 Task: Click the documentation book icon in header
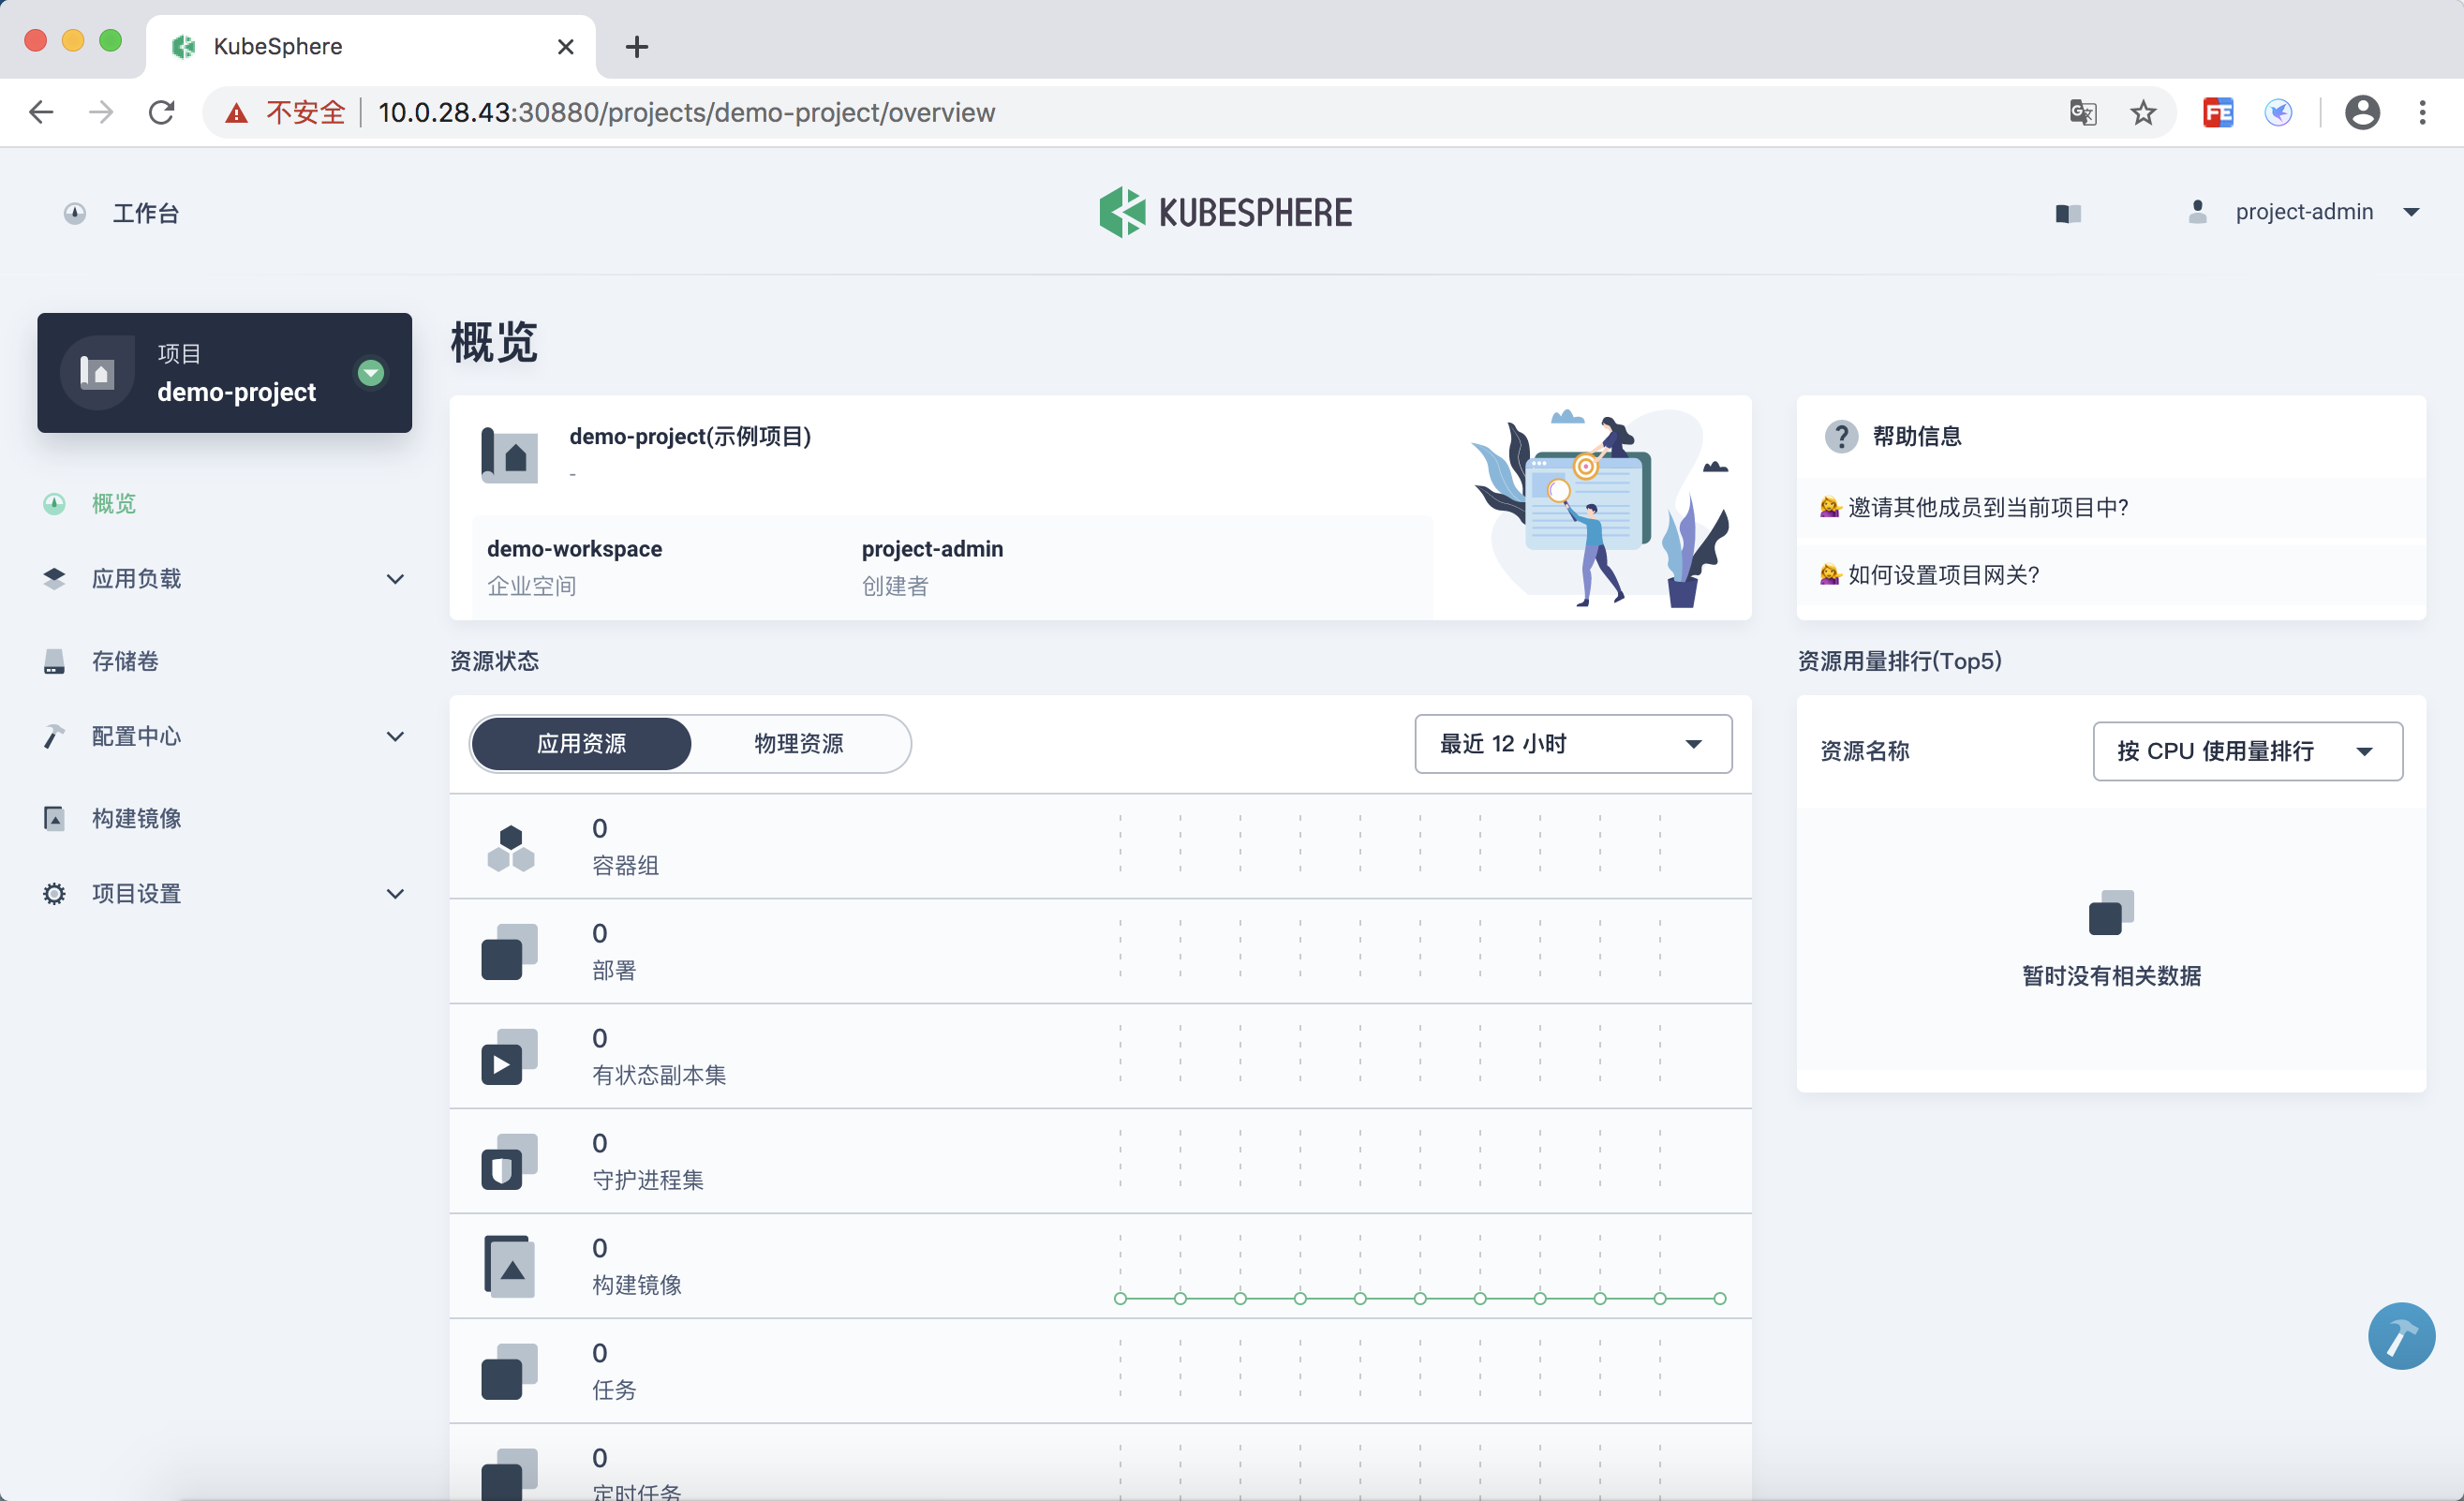[2068, 213]
